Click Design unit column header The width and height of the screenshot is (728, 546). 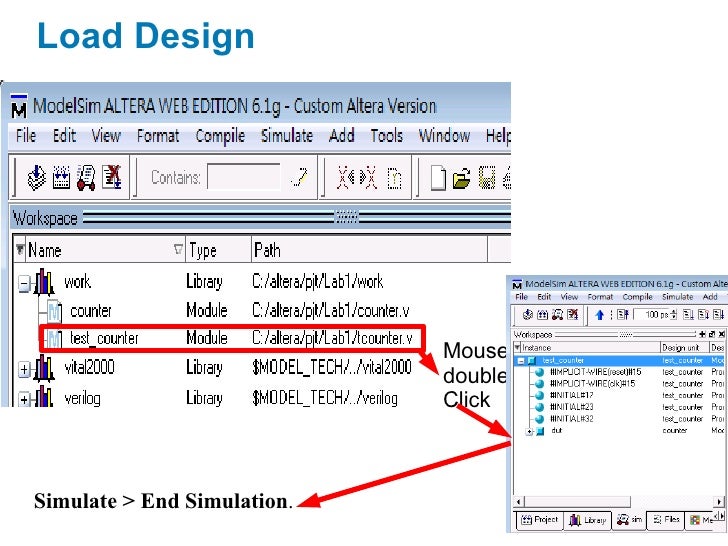click(x=685, y=347)
